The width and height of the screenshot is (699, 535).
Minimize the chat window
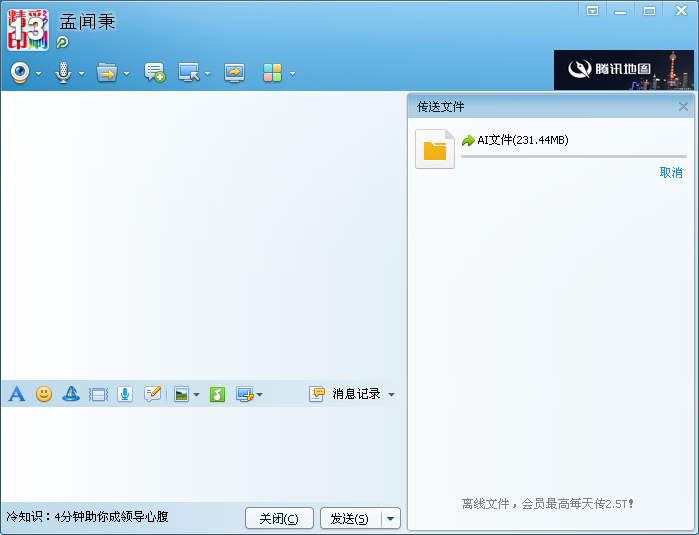[x=620, y=11]
